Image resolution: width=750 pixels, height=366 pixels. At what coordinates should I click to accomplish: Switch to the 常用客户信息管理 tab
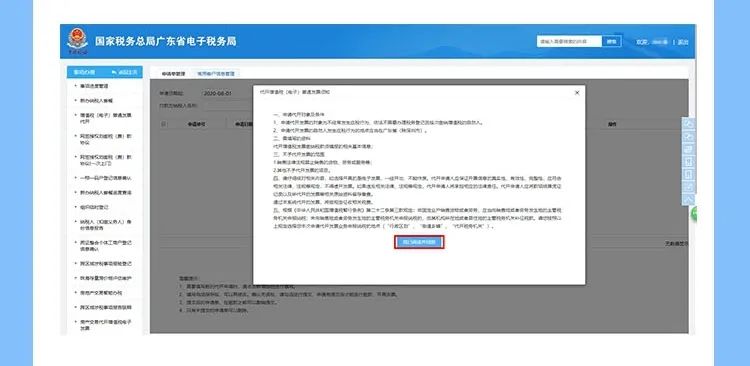pos(216,74)
